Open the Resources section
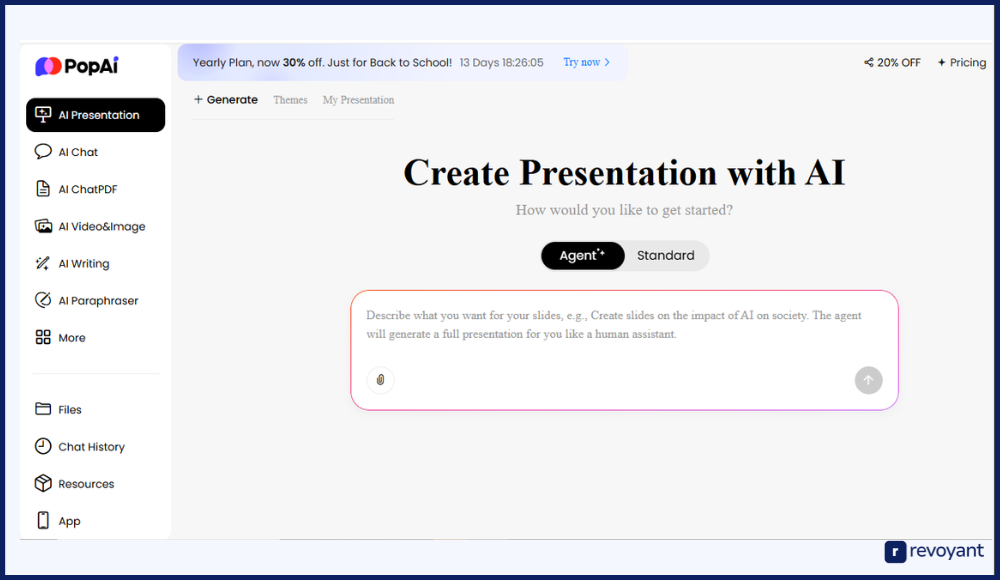The width and height of the screenshot is (1000, 580). (86, 484)
